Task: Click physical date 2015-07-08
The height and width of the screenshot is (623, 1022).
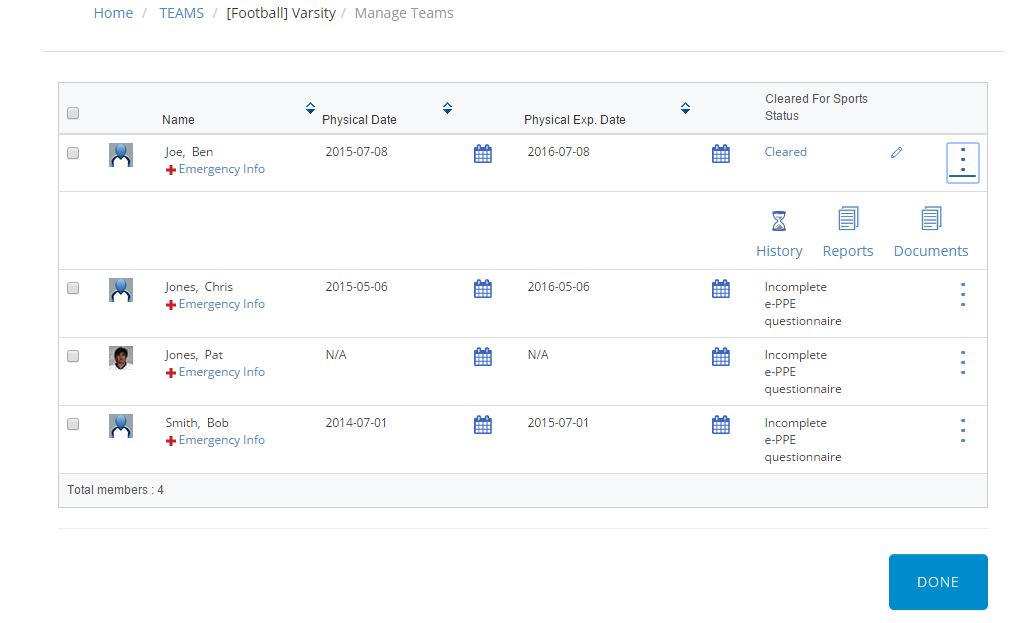Action: pyautogui.click(x=357, y=152)
